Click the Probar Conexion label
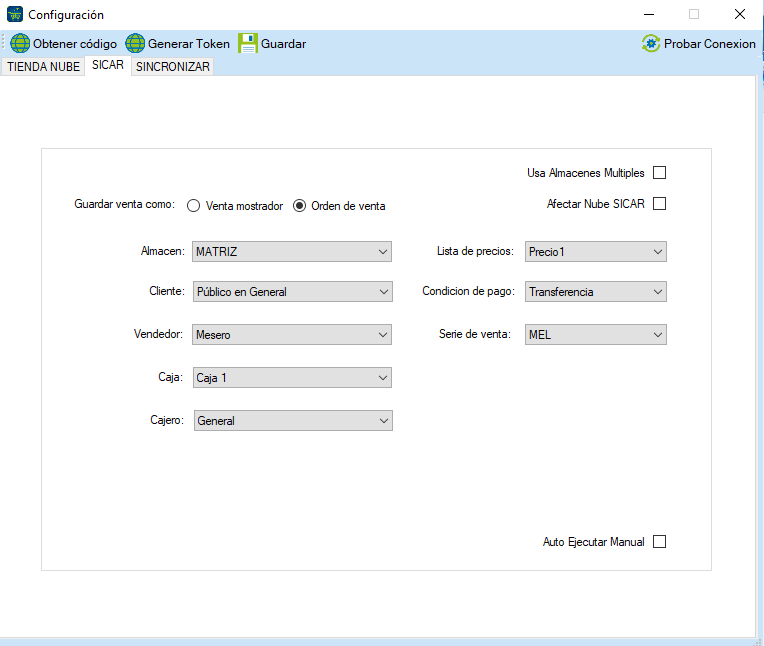The image size is (764, 646). click(x=709, y=44)
